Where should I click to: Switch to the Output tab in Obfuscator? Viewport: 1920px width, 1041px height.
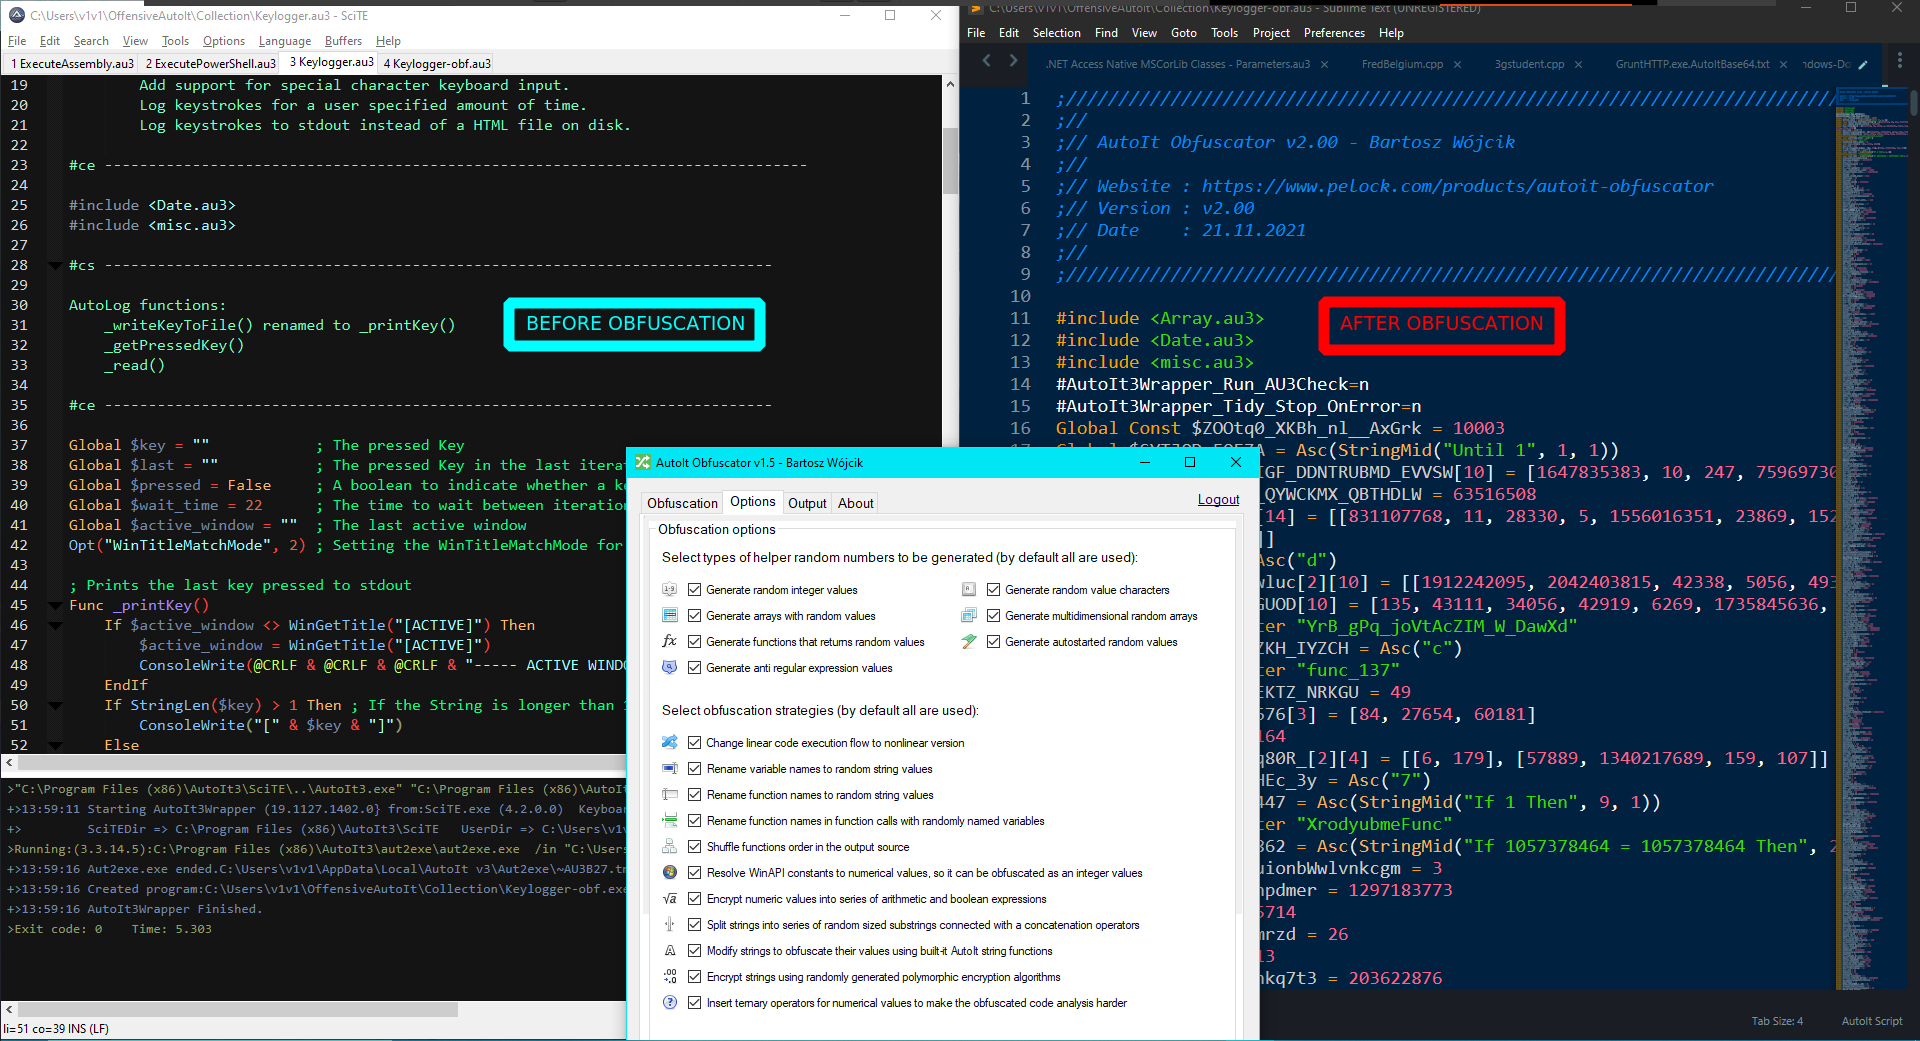pyautogui.click(x=807, y=503)
